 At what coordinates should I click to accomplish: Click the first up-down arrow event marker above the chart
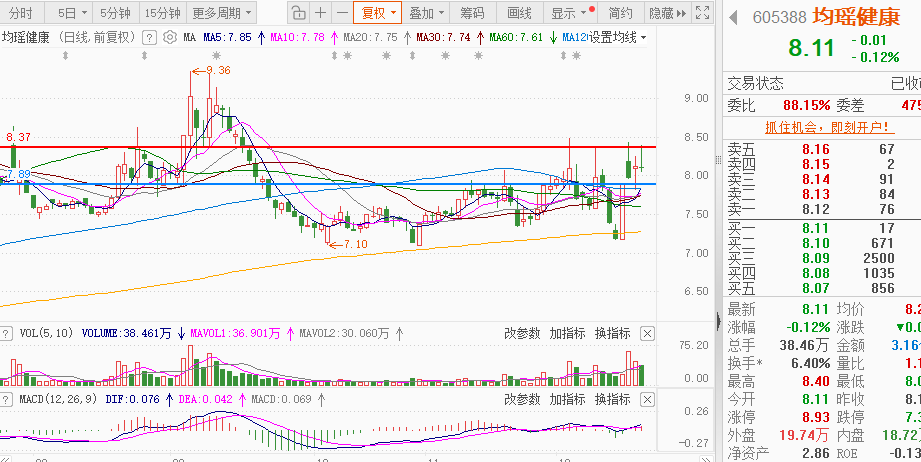pos(66,56)
